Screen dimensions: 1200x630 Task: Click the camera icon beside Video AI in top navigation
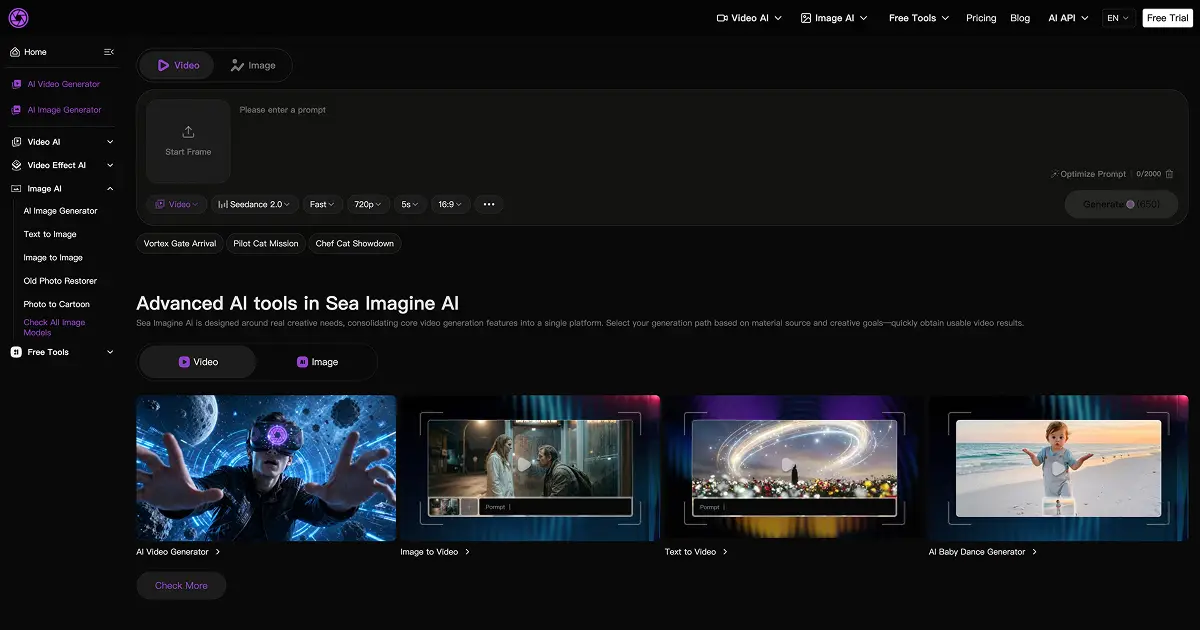tap(722, 18)
